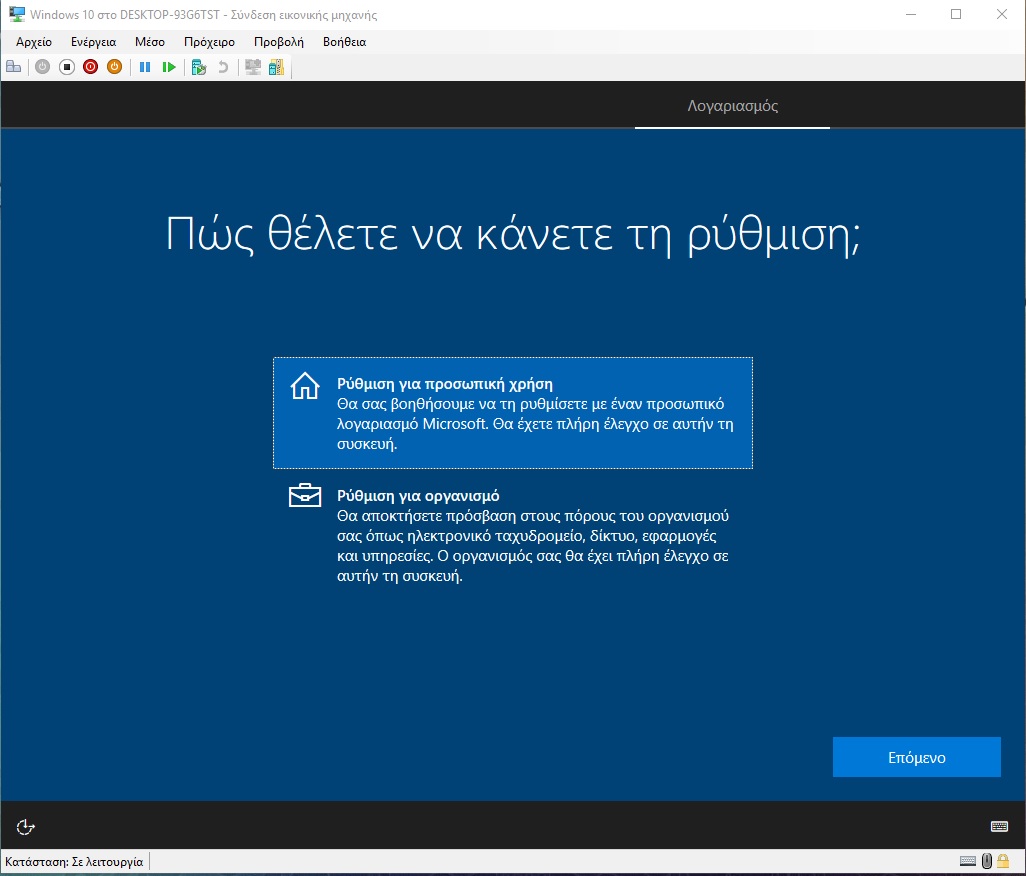Open the on-screen keyboard icon in the dark bar
Image resolution: width=1026 pixels, height=876 pixels.
[999, 826]
